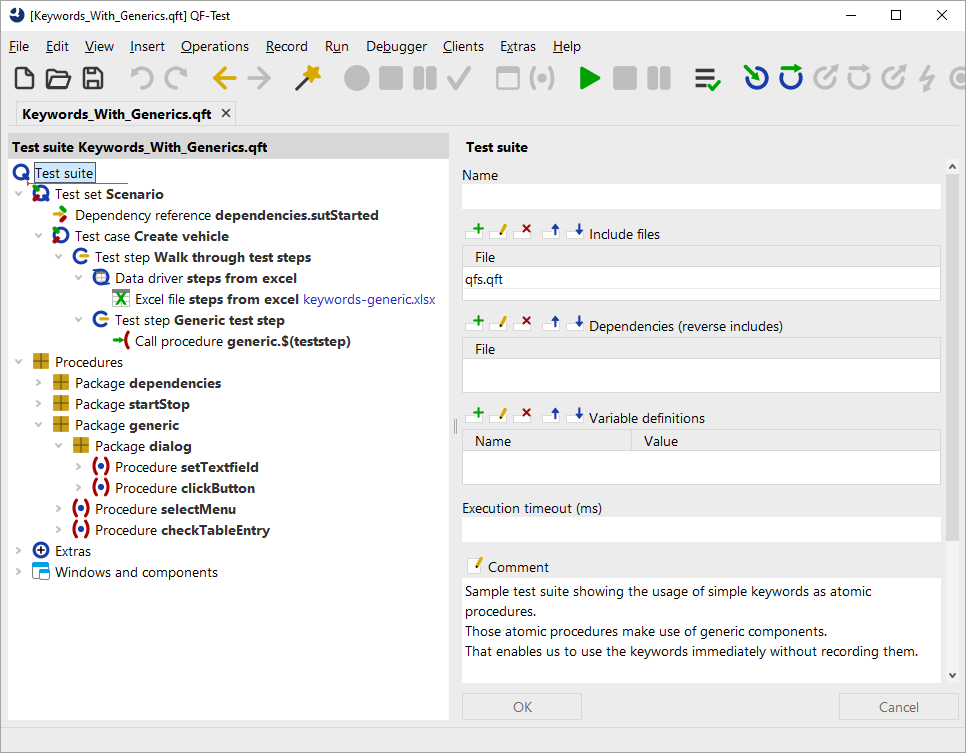Click the blue rollback dependencies icon
Screen dimensions: 966x753
(x=756, y=78)
